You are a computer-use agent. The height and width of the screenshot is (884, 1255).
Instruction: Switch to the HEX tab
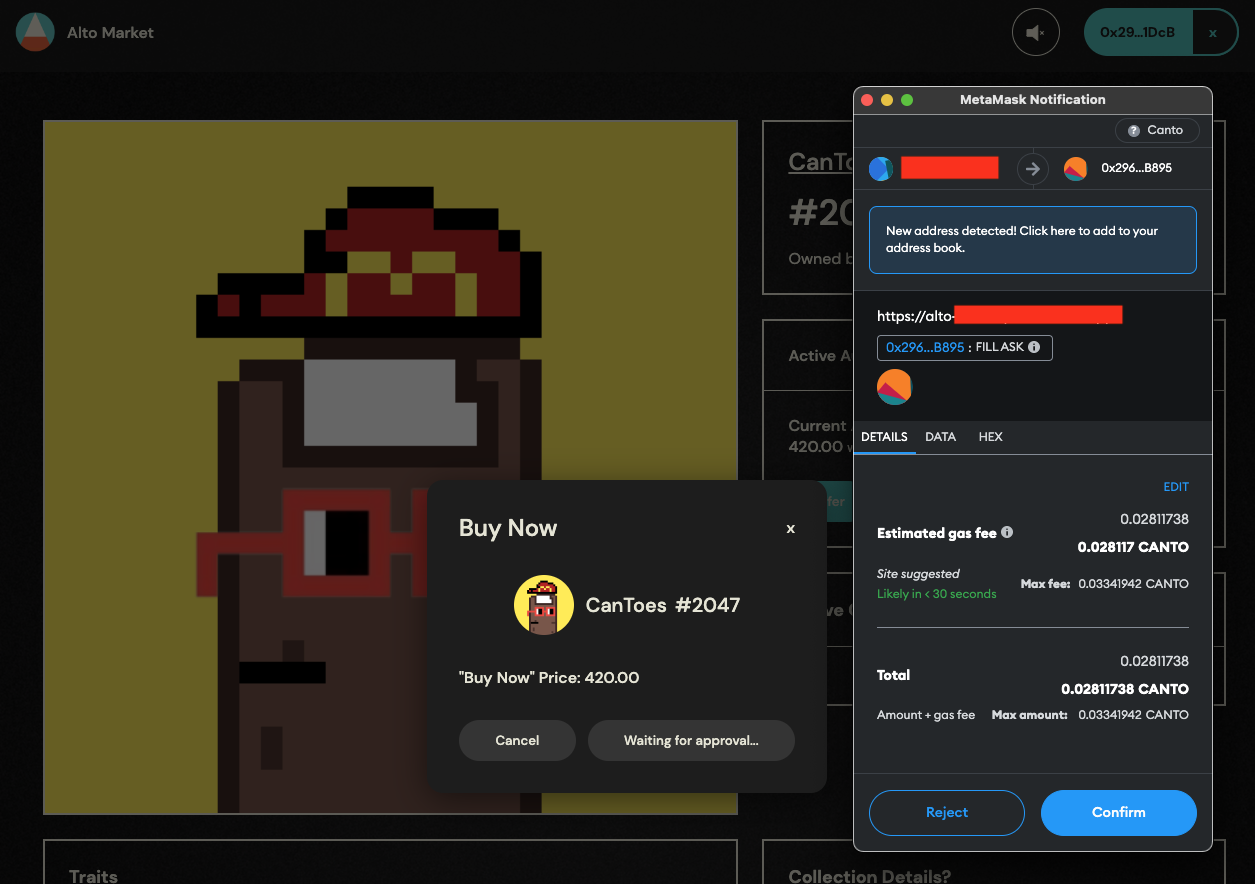pyautogui.click(x=990, y=437)
